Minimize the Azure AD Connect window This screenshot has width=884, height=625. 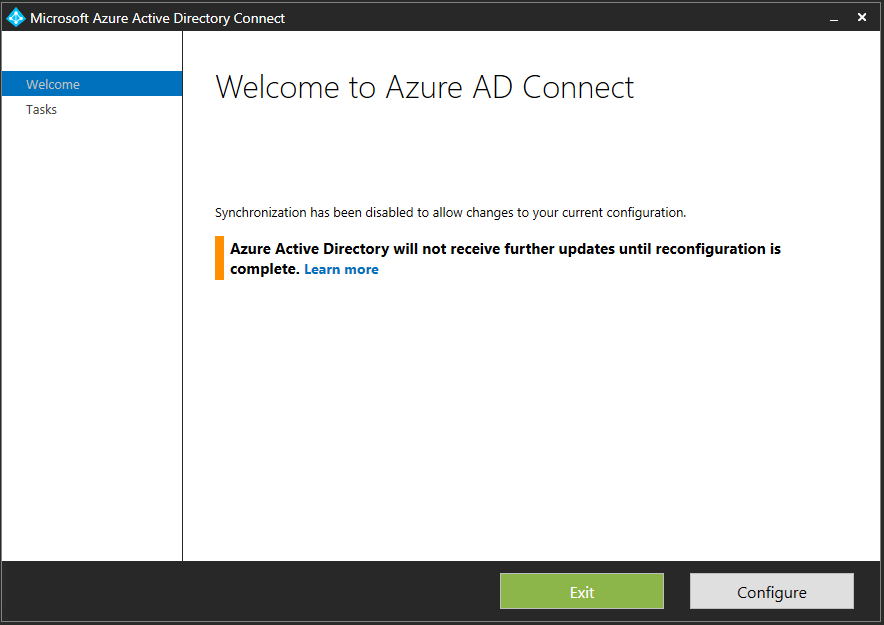(834, 18)
